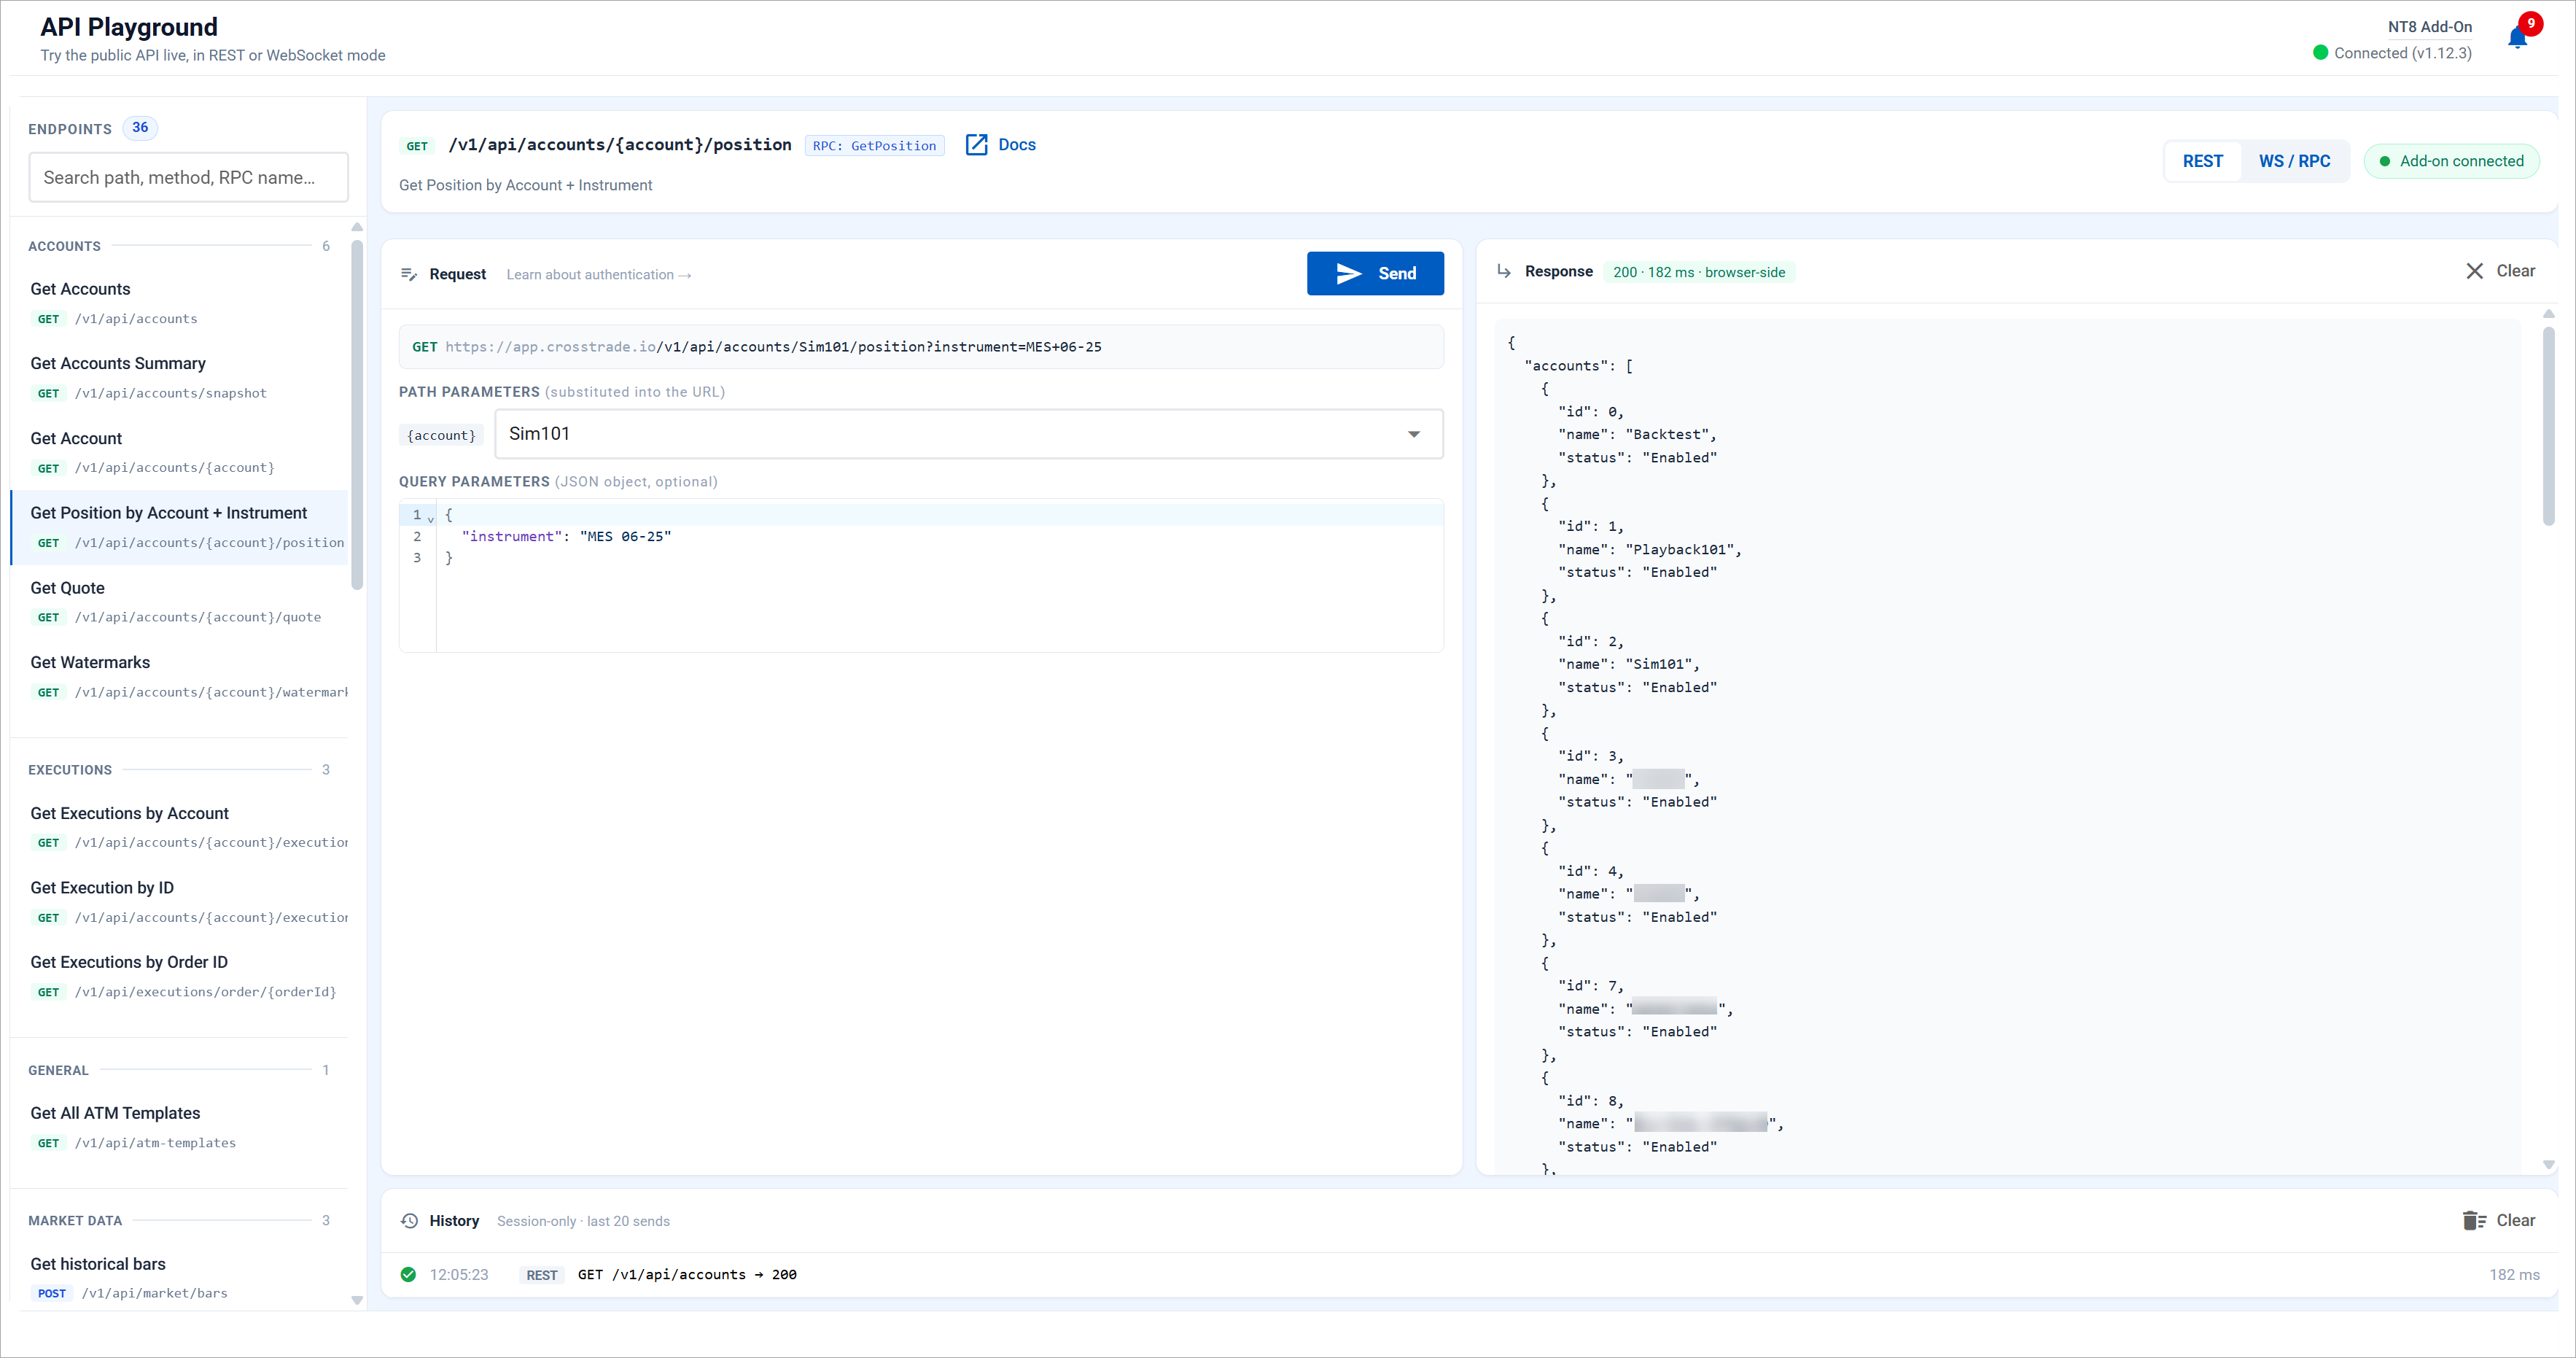Click the green success check in history row
The height and width of the screenshot is (1358, 2576).
(408, 1274)
